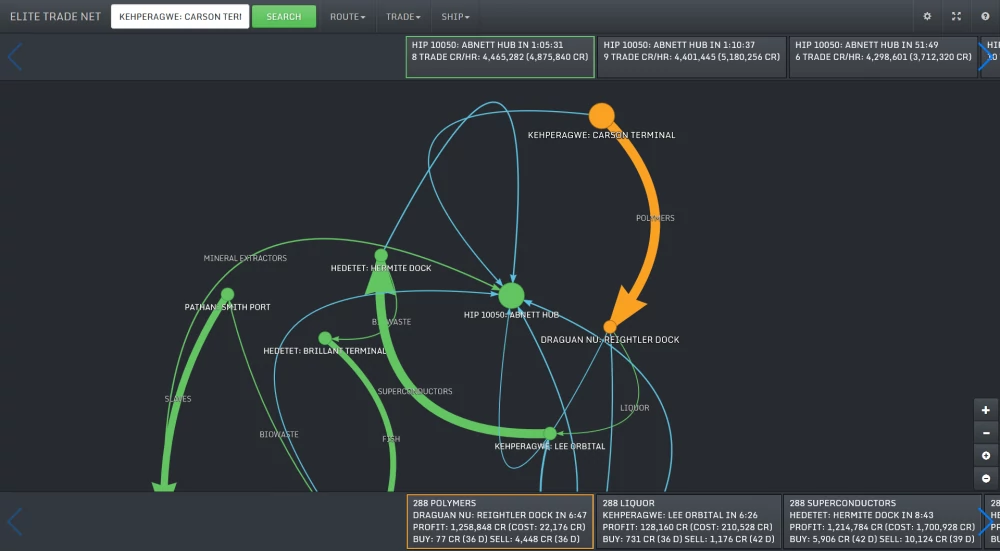Expand the Route dropdown menu
The height and width of the screenshot is (551, 1000).
click(347, 17)
